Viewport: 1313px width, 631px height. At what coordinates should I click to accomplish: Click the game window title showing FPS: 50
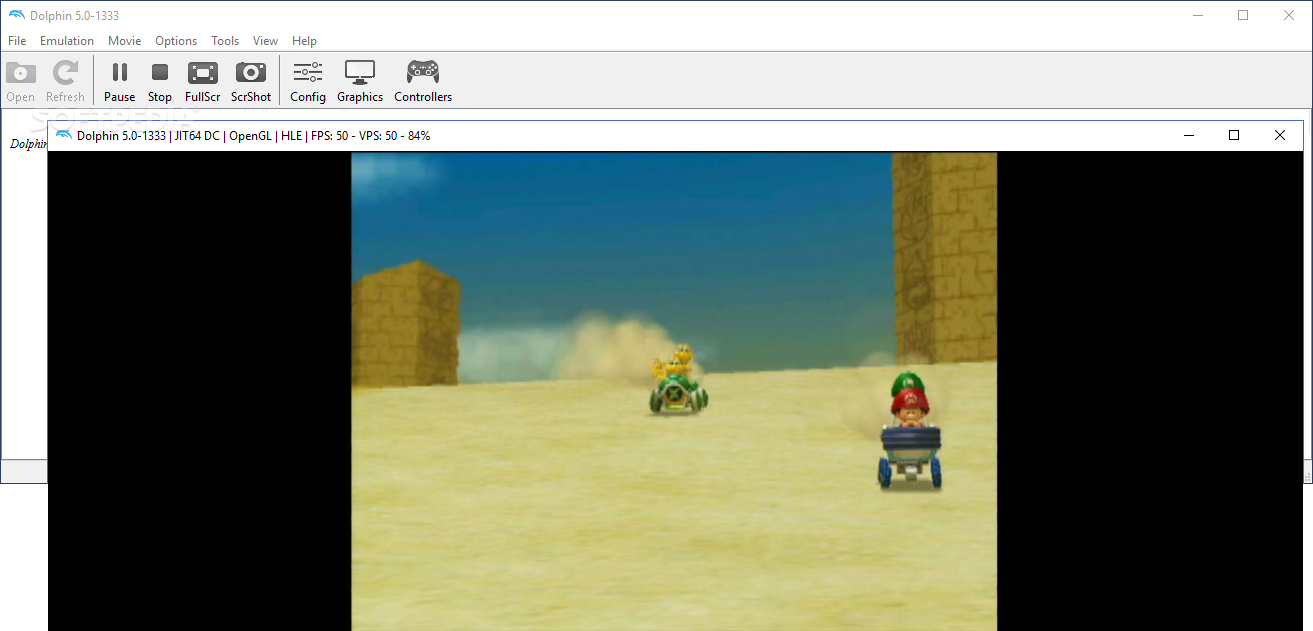pos(253,135)
